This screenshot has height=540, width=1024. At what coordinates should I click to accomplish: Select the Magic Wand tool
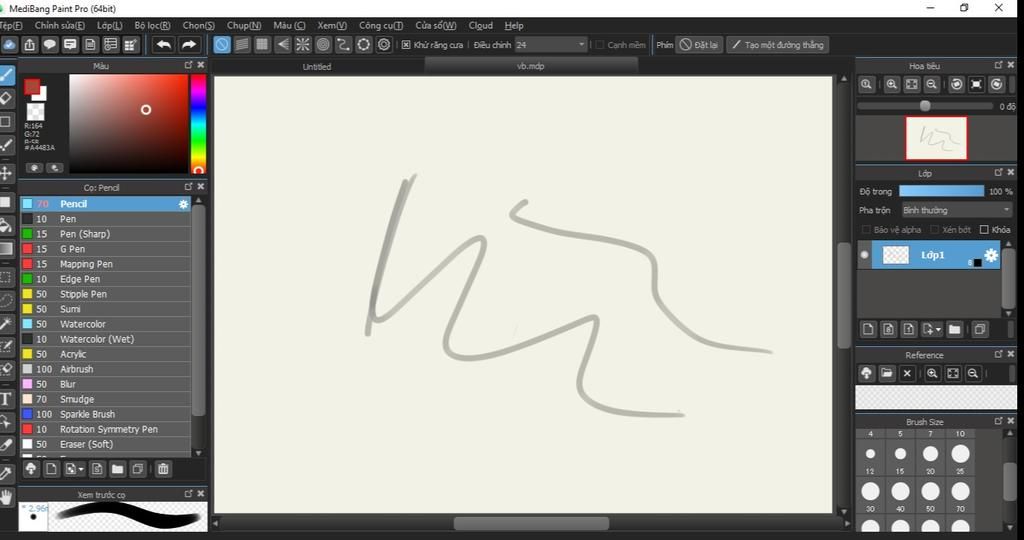pyautogui.click(x=7, y=323)
